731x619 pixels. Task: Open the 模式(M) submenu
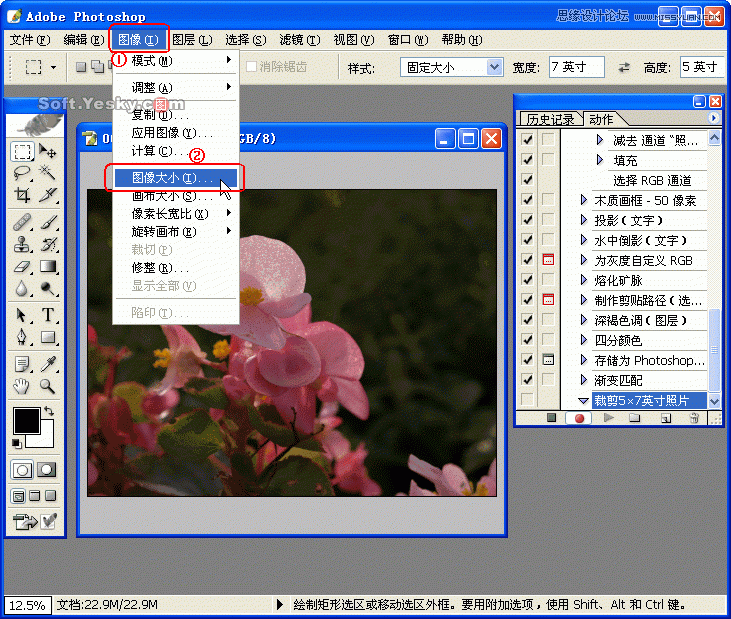point(176,61)
